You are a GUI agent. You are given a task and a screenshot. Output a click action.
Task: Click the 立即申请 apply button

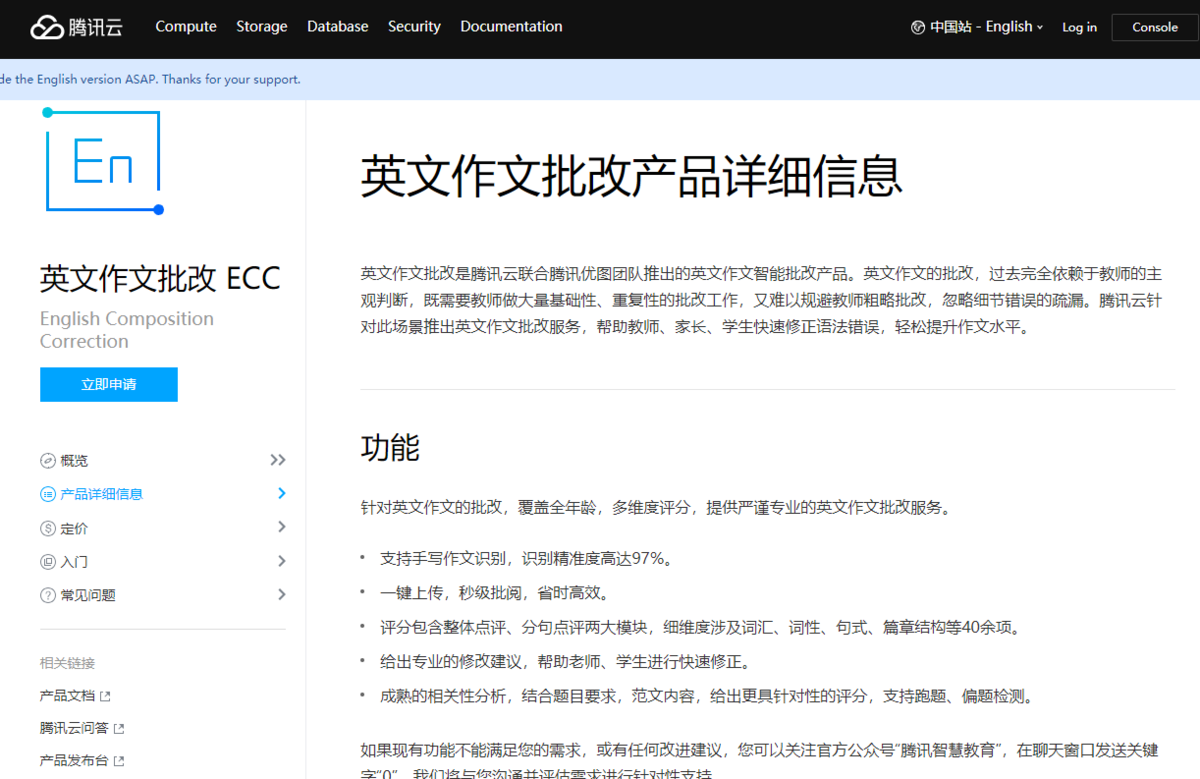(x=109, y=385)
